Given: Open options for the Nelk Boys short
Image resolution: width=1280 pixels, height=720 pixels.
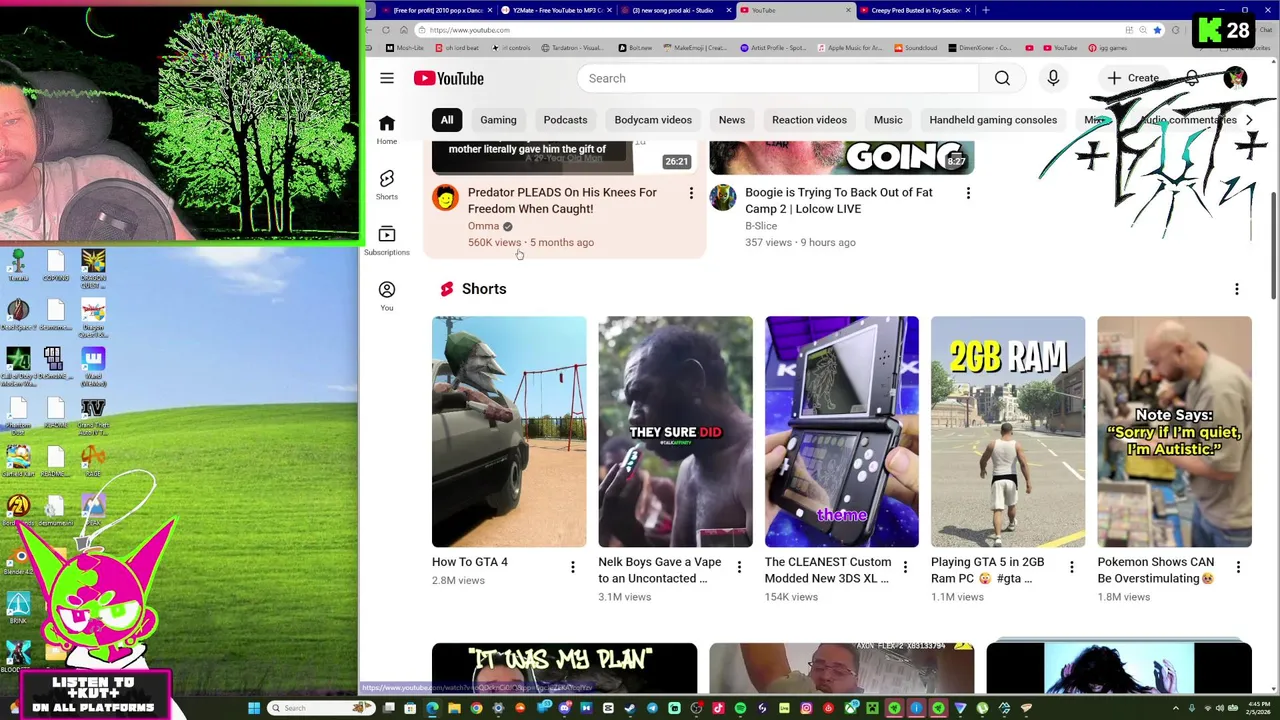Looking at the screenshot, I should [739, 568].
